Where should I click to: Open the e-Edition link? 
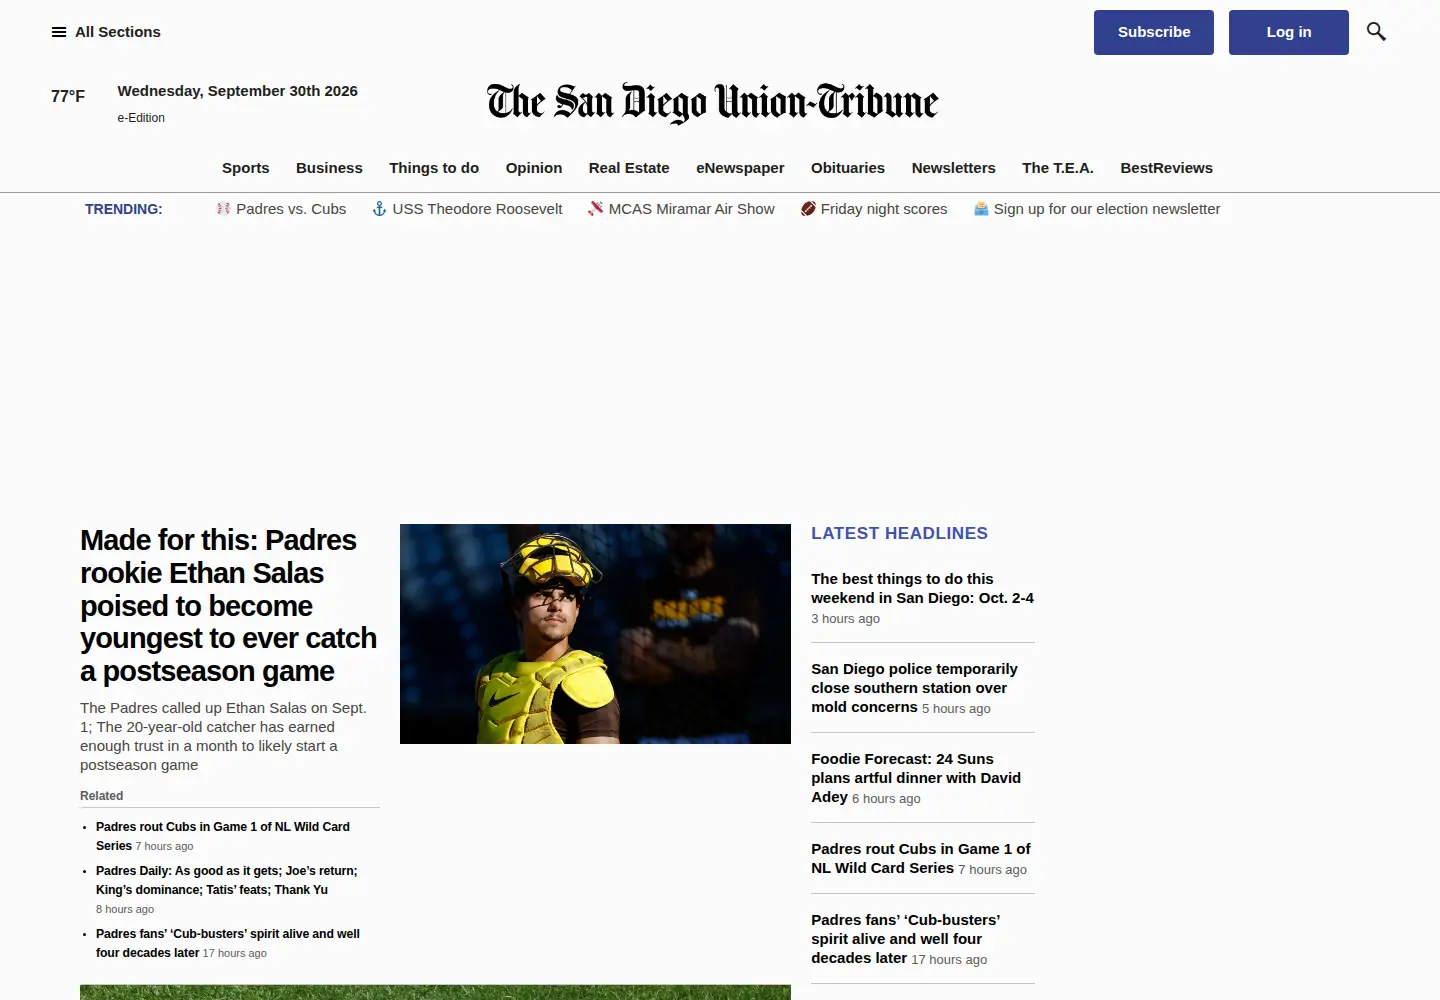[141, 118]
